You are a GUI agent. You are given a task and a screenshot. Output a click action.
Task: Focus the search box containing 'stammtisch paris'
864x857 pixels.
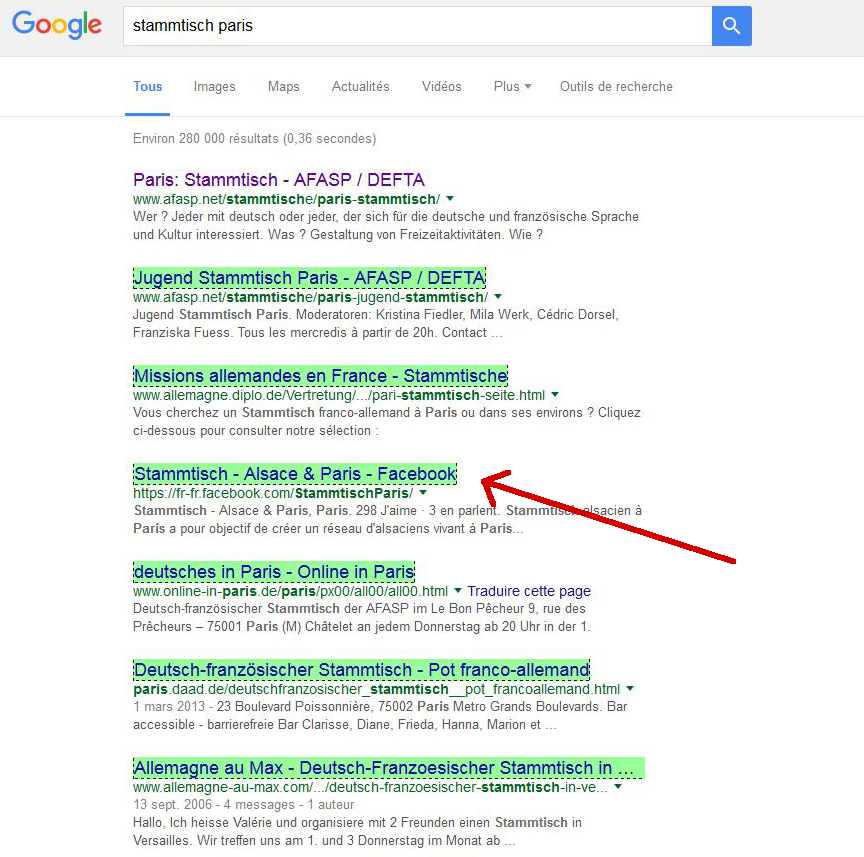click(x=417, y=26)
